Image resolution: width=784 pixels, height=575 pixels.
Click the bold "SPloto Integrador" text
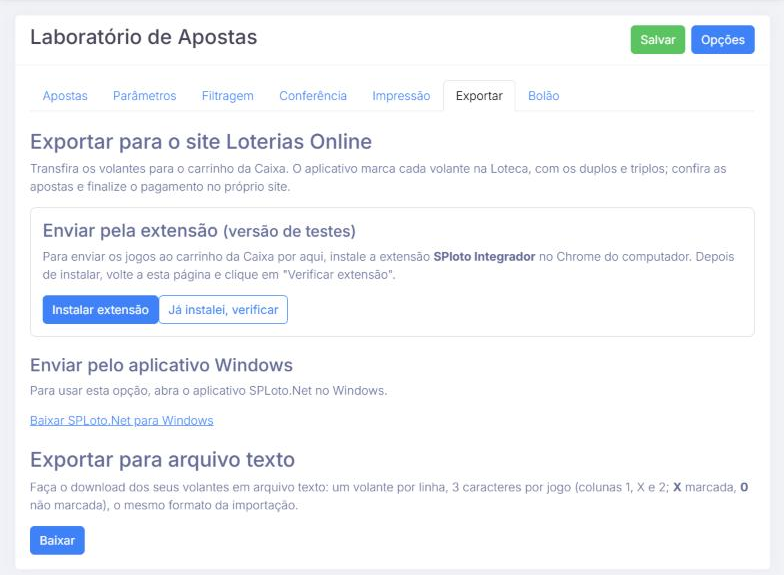click(x=484, y=256)
